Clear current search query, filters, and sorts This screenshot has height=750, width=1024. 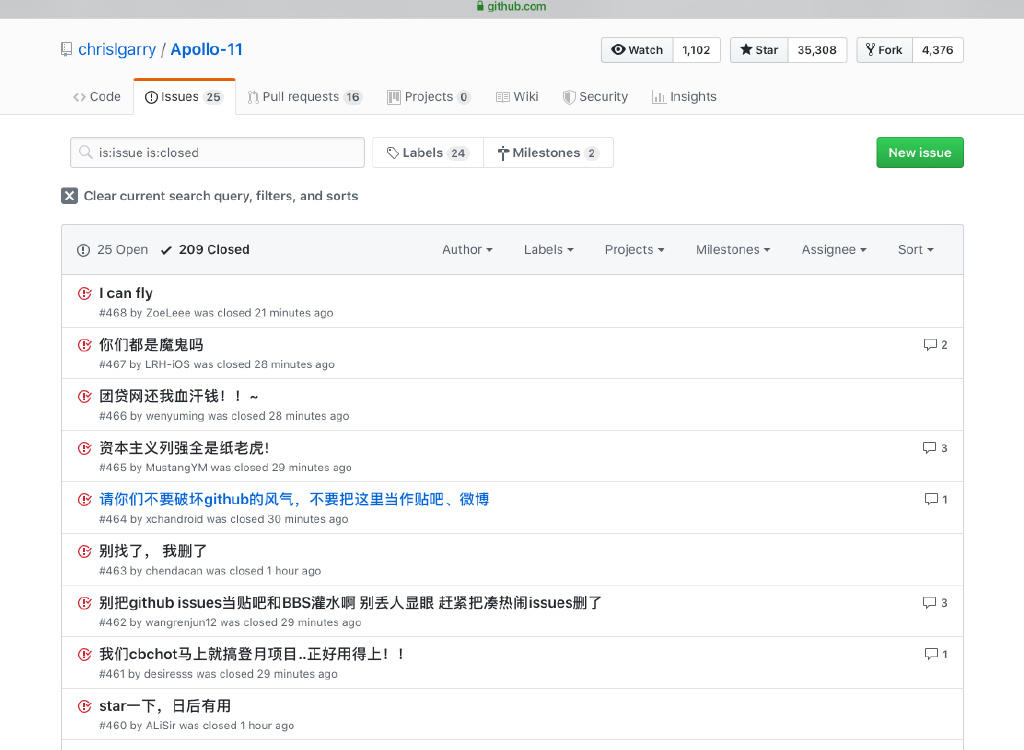[210, 196]
